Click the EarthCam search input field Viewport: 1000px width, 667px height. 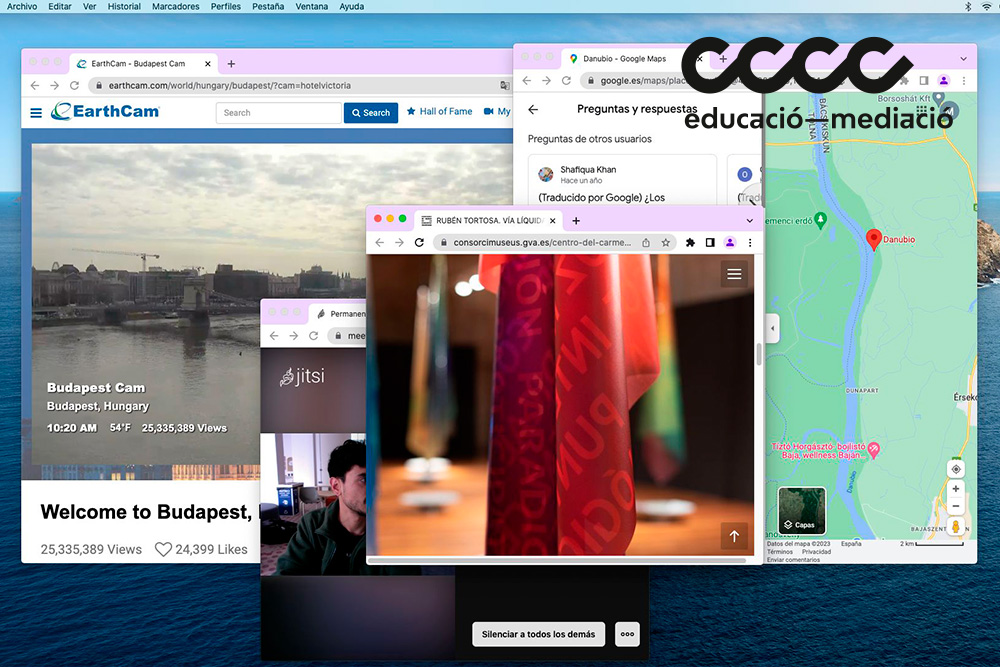click(x=278, y=113)
